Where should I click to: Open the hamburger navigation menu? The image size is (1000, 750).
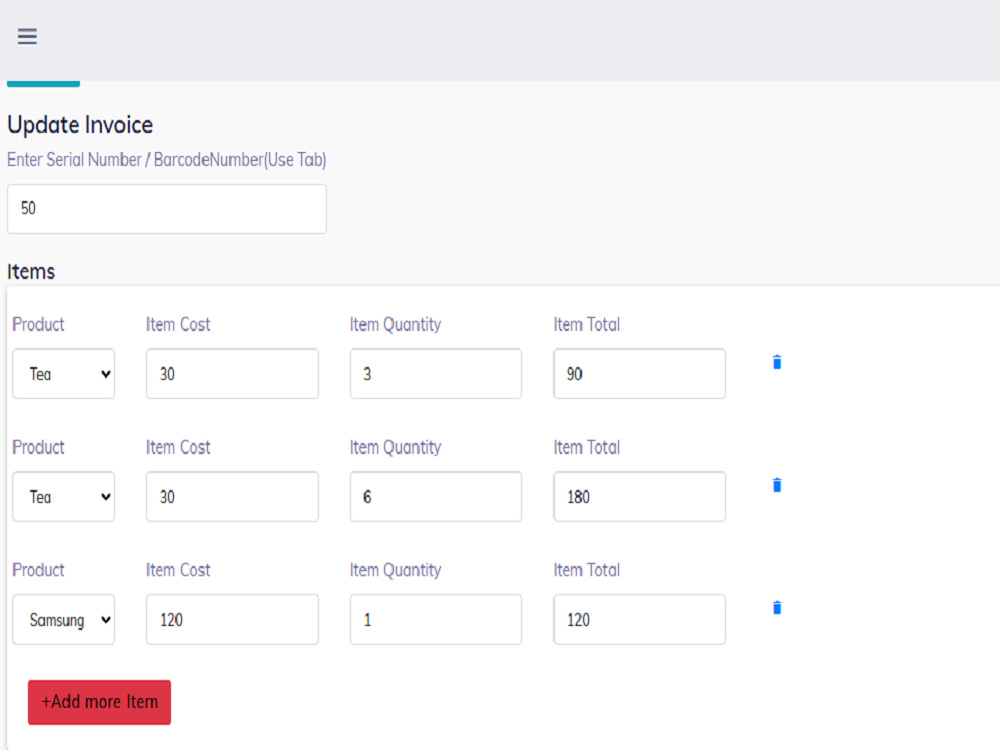tap(27, 36)
